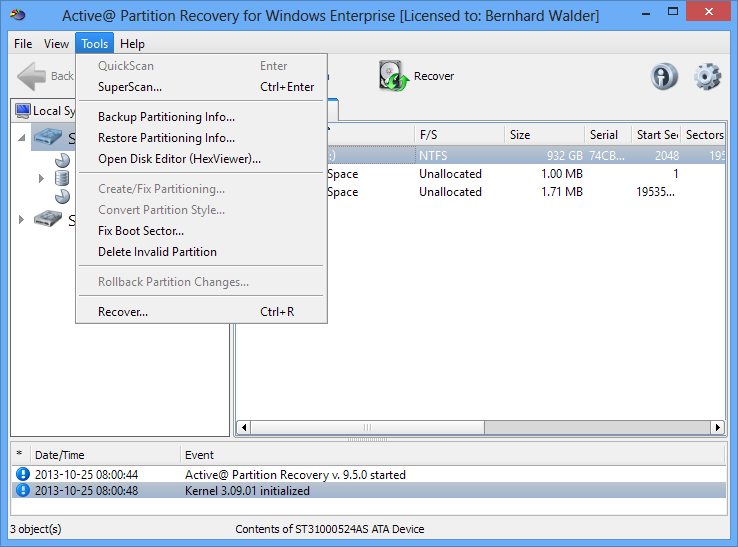Select the first hard disk icon in tree
This screenshot has height=547, width=738.
click(x=48, y=137)
